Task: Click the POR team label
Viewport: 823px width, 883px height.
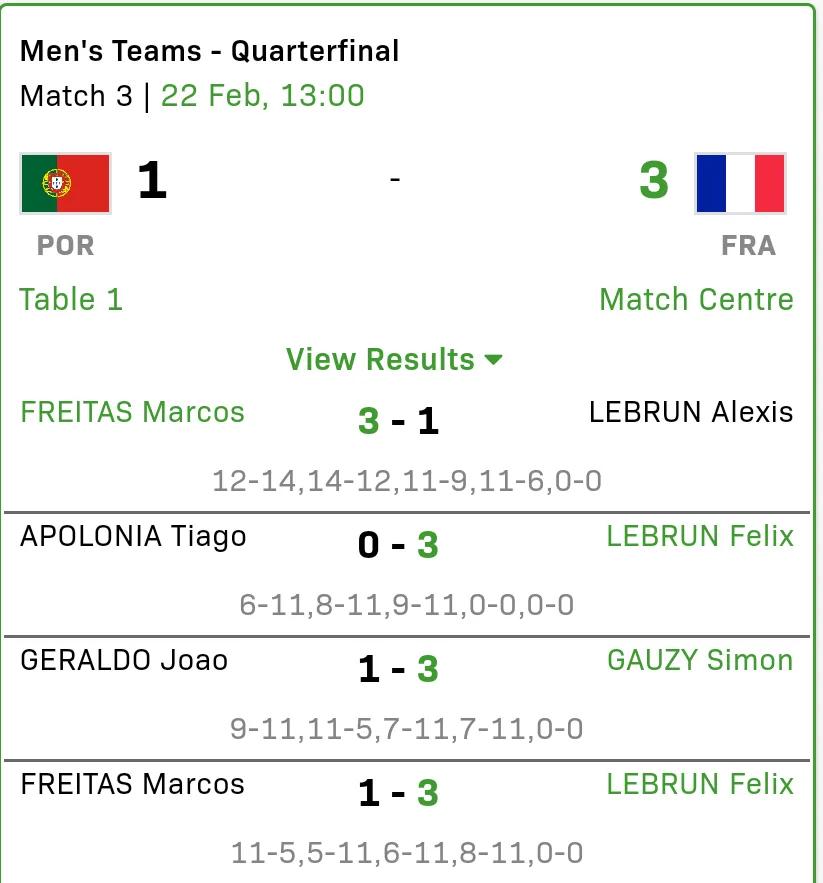Action: tap(65, 246)
